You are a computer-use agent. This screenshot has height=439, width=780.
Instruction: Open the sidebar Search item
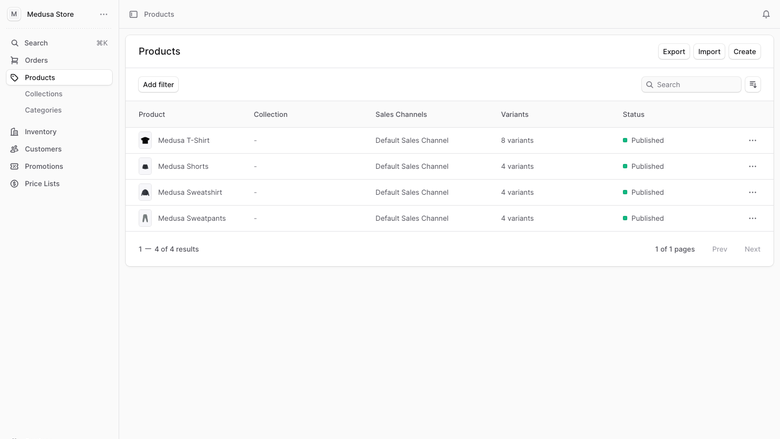(59, 43)
